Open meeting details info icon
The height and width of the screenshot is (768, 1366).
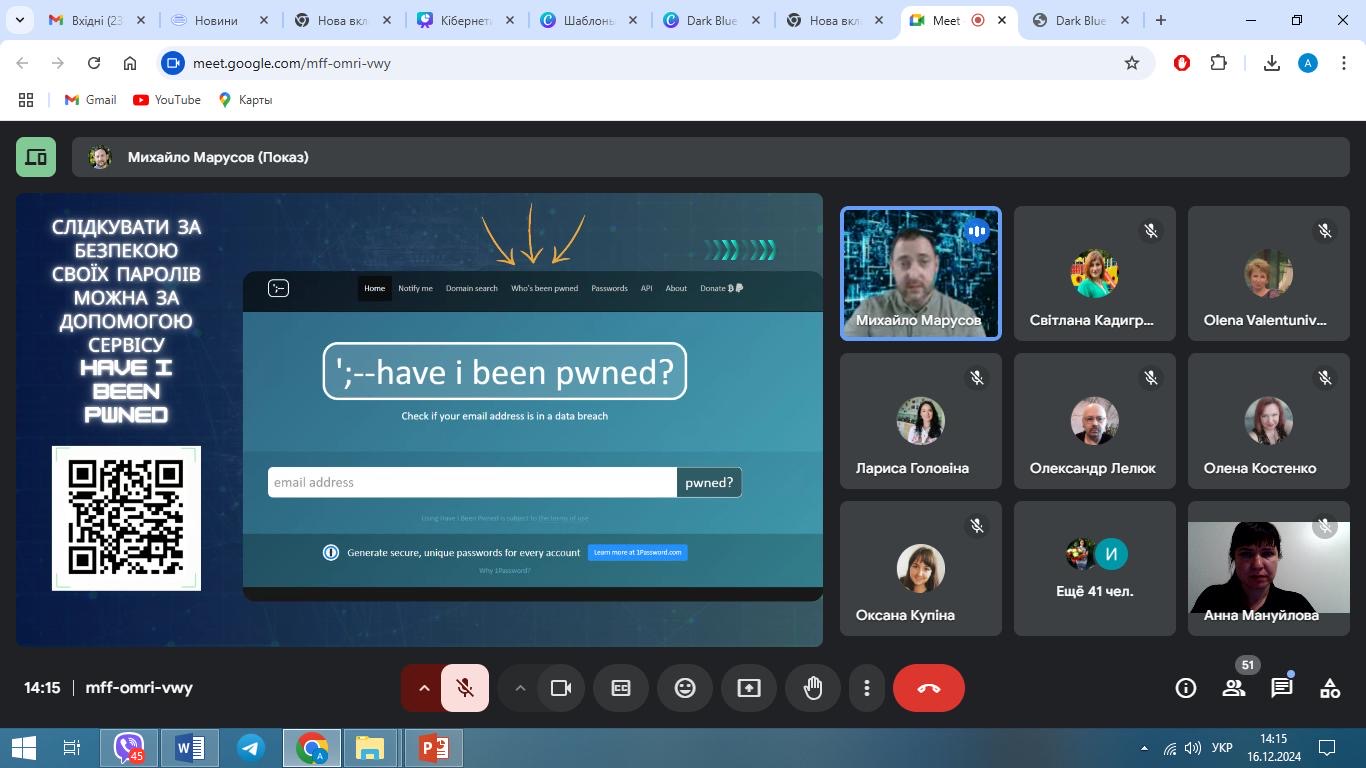point(1186,688)
